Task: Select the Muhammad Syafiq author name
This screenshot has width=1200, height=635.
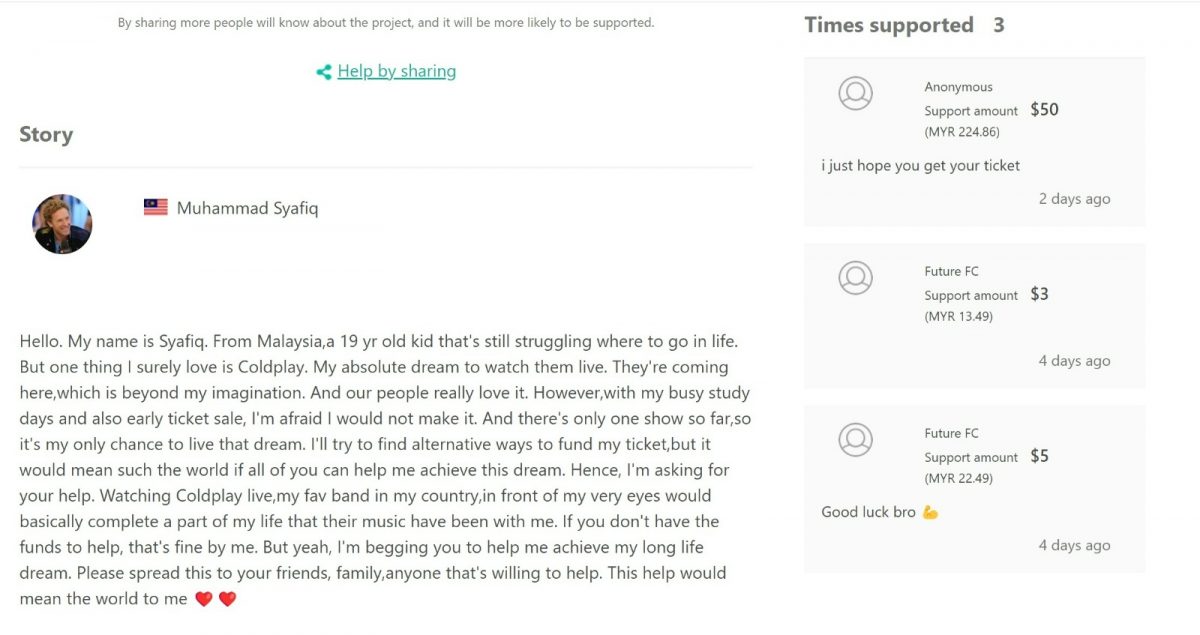Action: coord(247,208)
